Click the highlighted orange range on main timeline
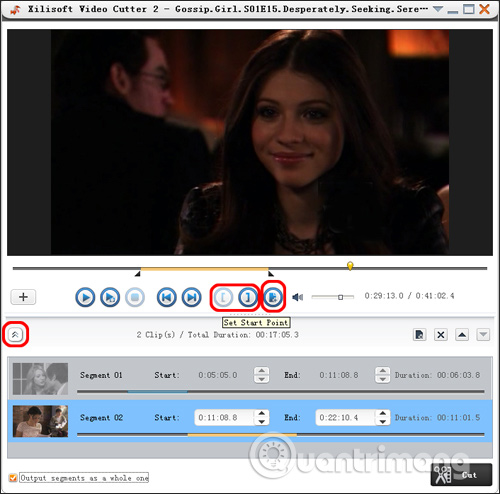 (204, 268)
